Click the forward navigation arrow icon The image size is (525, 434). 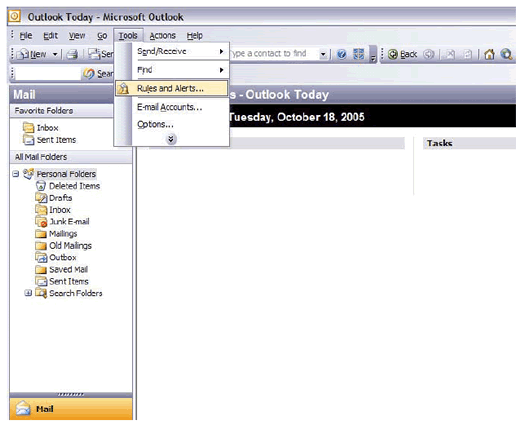coord(428,54)
